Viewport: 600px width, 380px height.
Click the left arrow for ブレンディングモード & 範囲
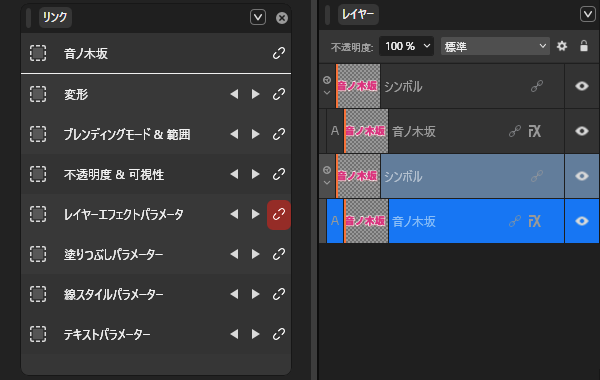[234, 134]
